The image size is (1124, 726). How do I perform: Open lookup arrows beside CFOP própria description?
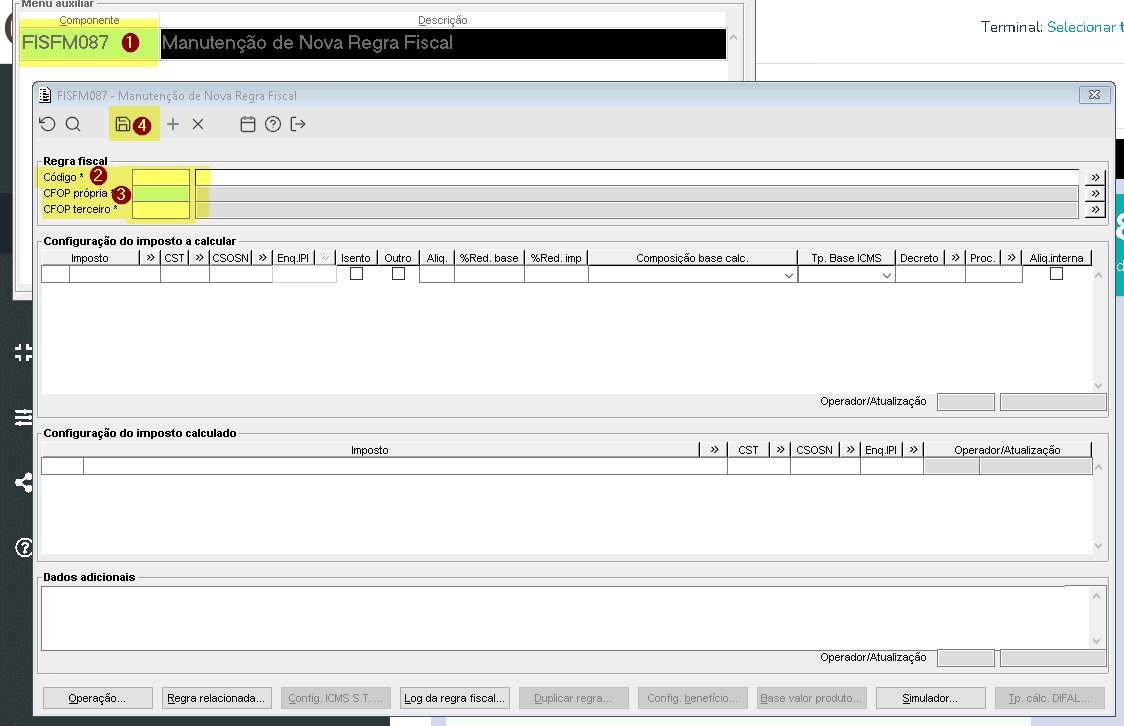point(1095,194)
